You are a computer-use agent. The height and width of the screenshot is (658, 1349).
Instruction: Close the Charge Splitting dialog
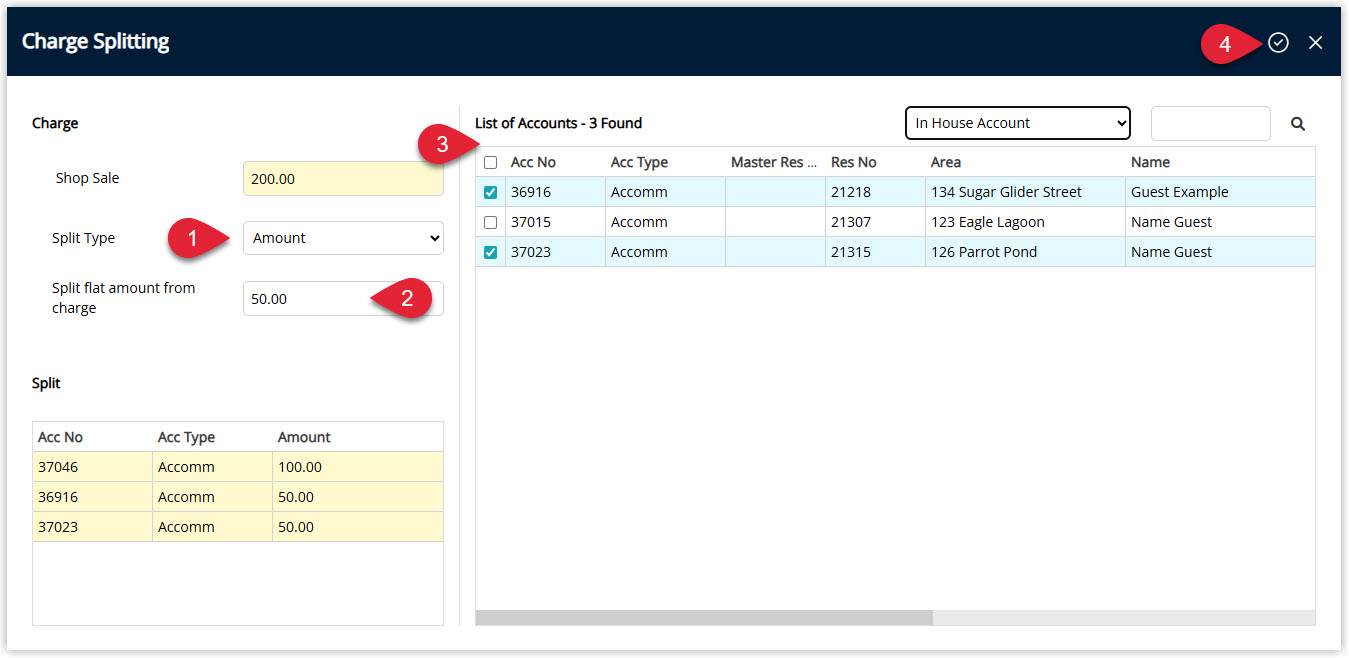1315,42
